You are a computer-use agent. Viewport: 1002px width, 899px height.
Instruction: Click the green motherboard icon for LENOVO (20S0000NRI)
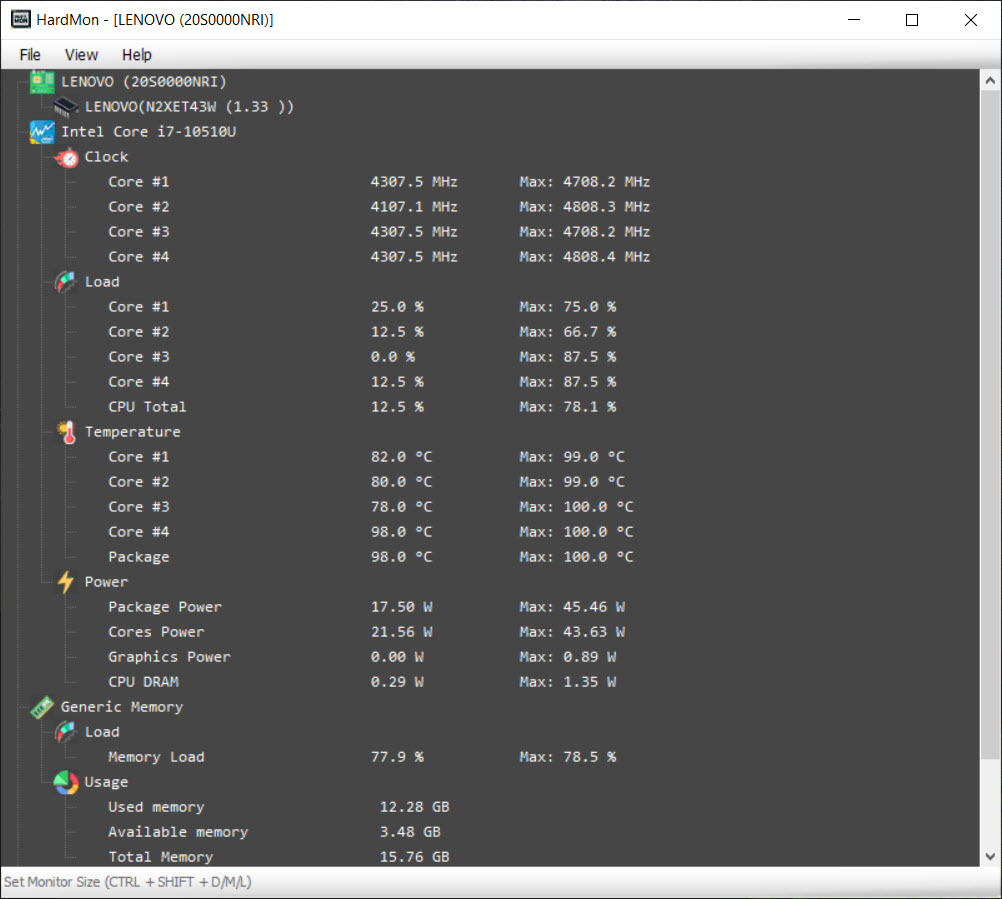(42, 82)
